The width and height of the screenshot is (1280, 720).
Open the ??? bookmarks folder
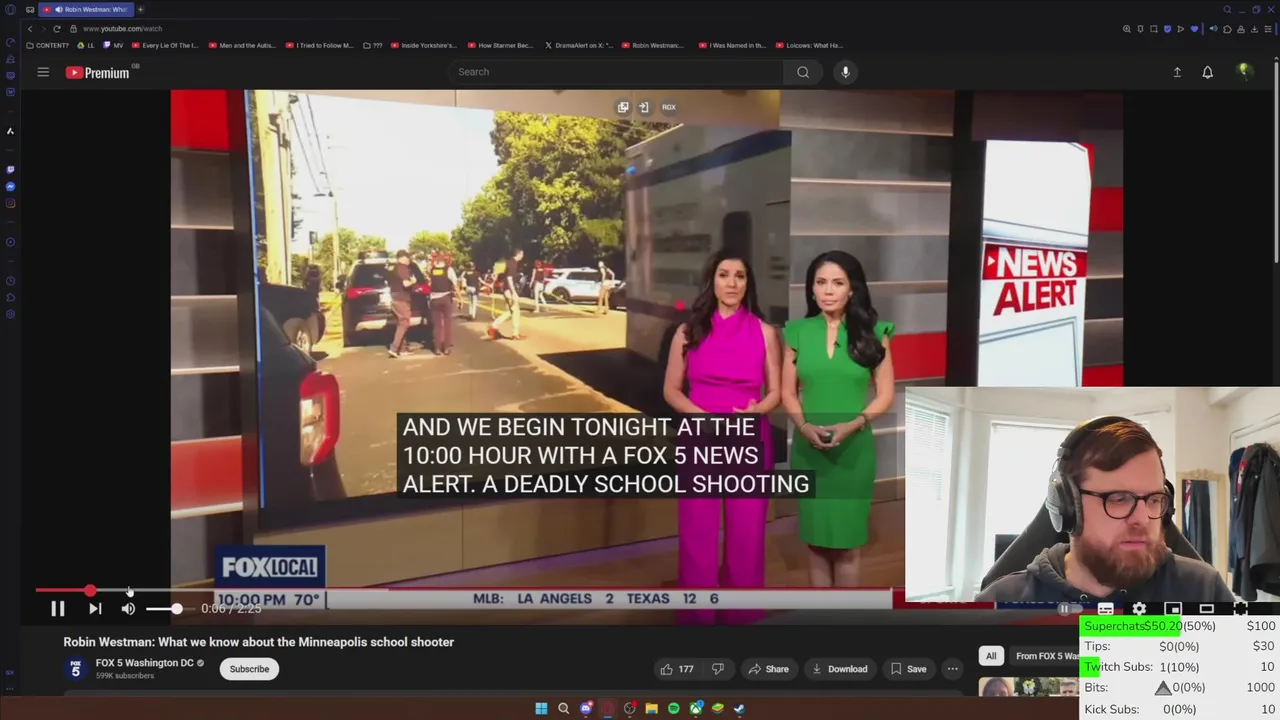[373, 45]
